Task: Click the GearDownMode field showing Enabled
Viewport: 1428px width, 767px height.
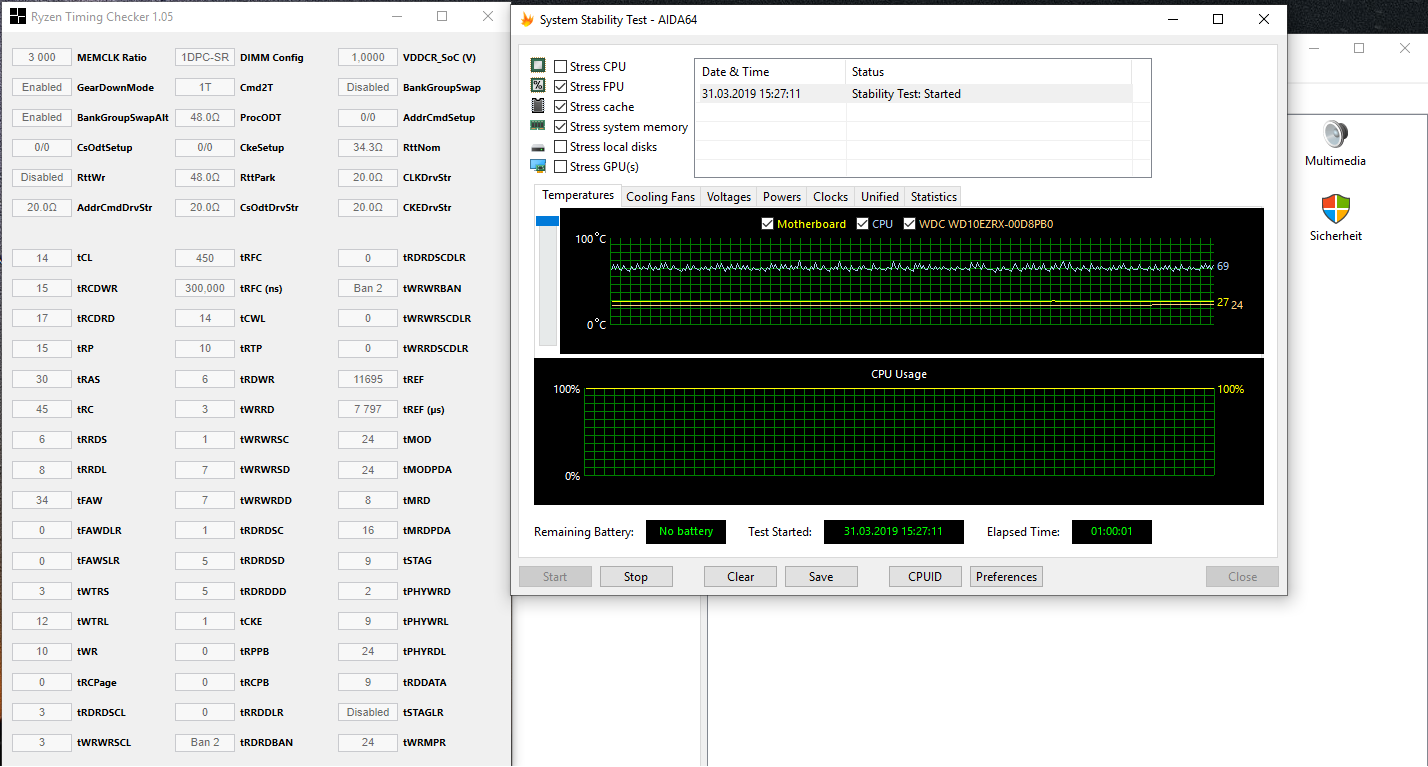Action: [x=42, y=88]
